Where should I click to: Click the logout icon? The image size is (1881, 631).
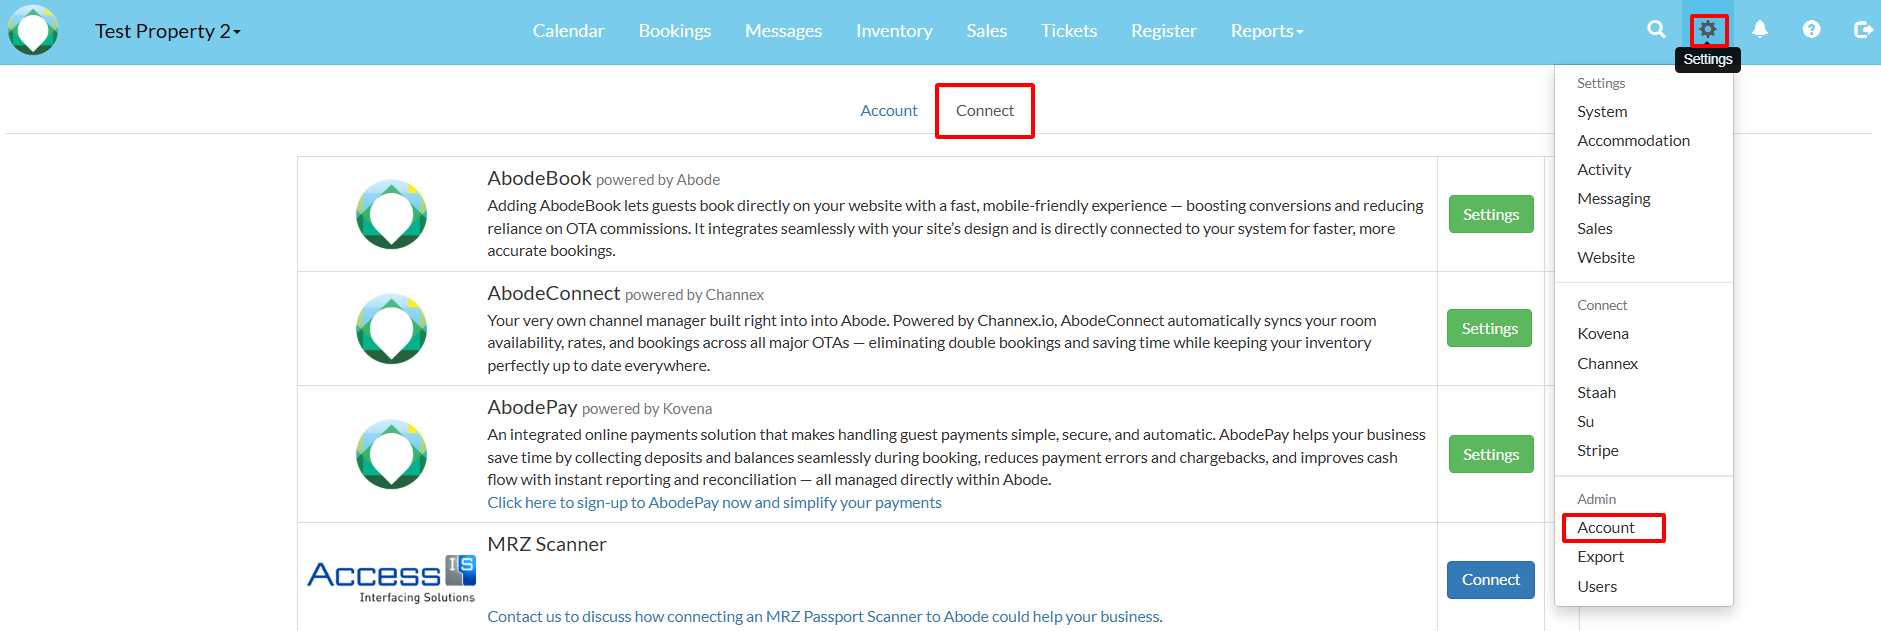point(1863,29)
